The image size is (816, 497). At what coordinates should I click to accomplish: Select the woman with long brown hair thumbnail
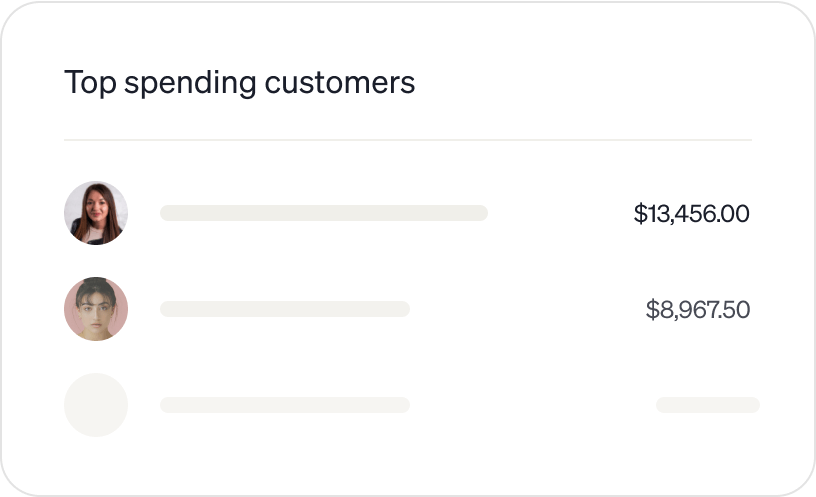pos(96,213)
